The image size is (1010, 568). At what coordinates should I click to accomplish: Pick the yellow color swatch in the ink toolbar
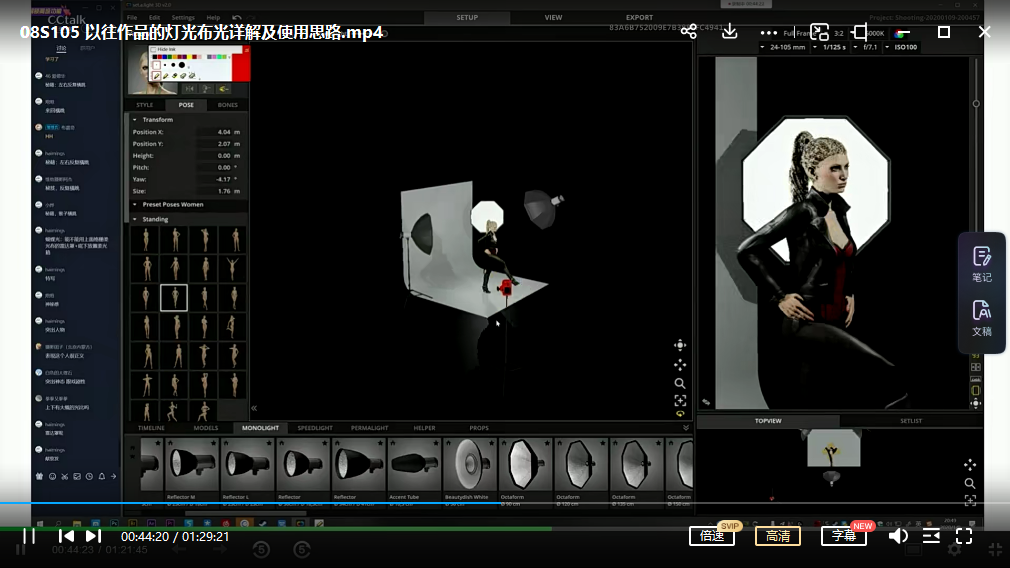189,57
